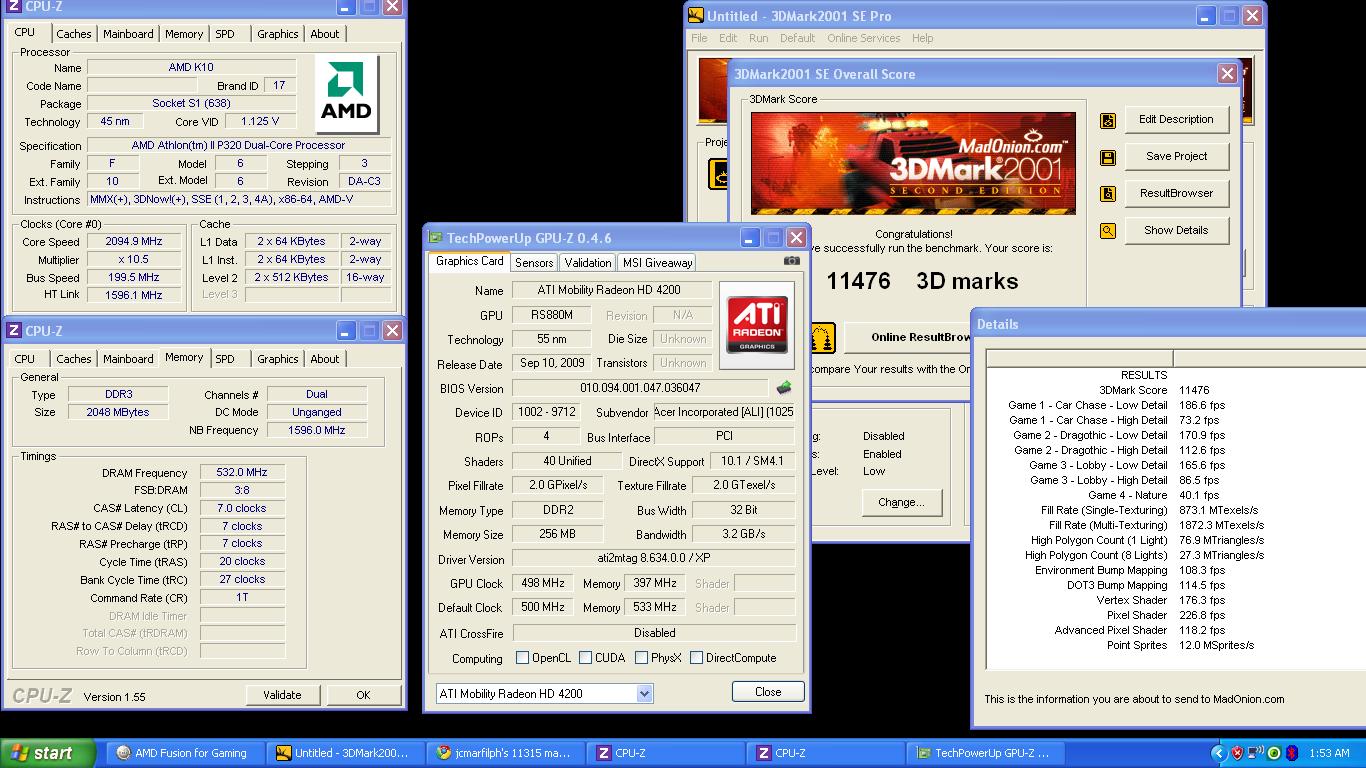Screen dimensions: 1366x768
Task: Click the Bluetooth tray icon
Action: (1292, 753)
